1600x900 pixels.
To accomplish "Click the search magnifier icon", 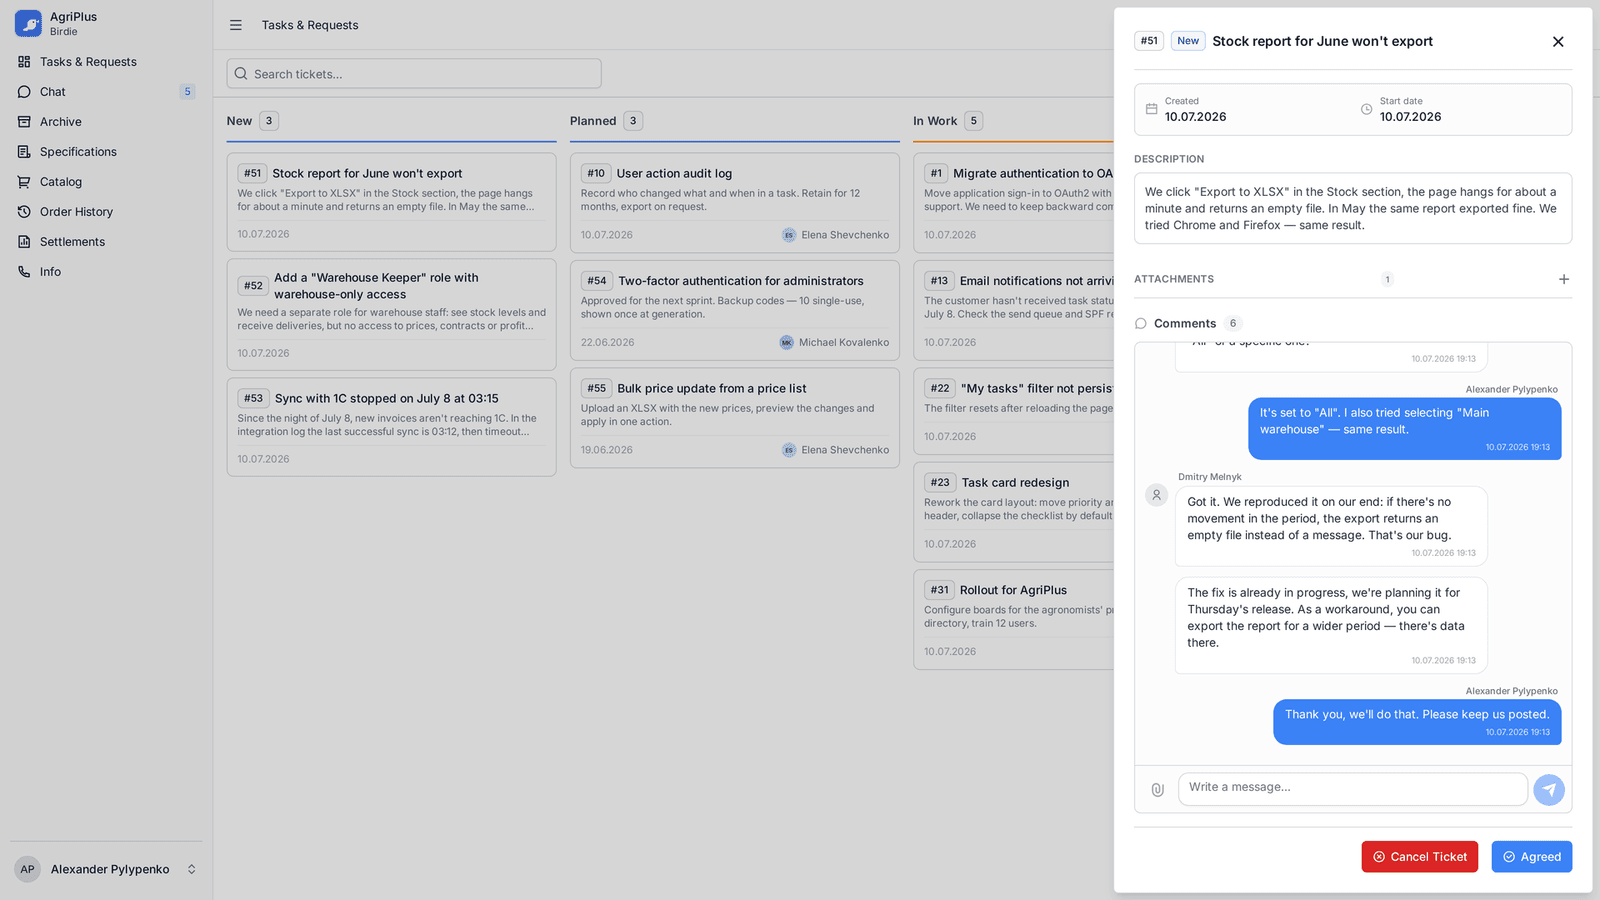I will pyautogui.click(x=241, y=74).
